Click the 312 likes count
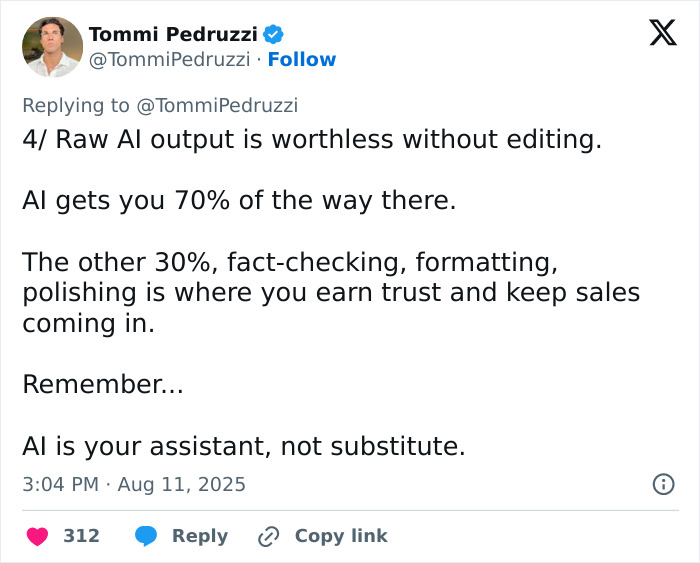Screen dimensions: 700x563 click(x=82, y=536)
